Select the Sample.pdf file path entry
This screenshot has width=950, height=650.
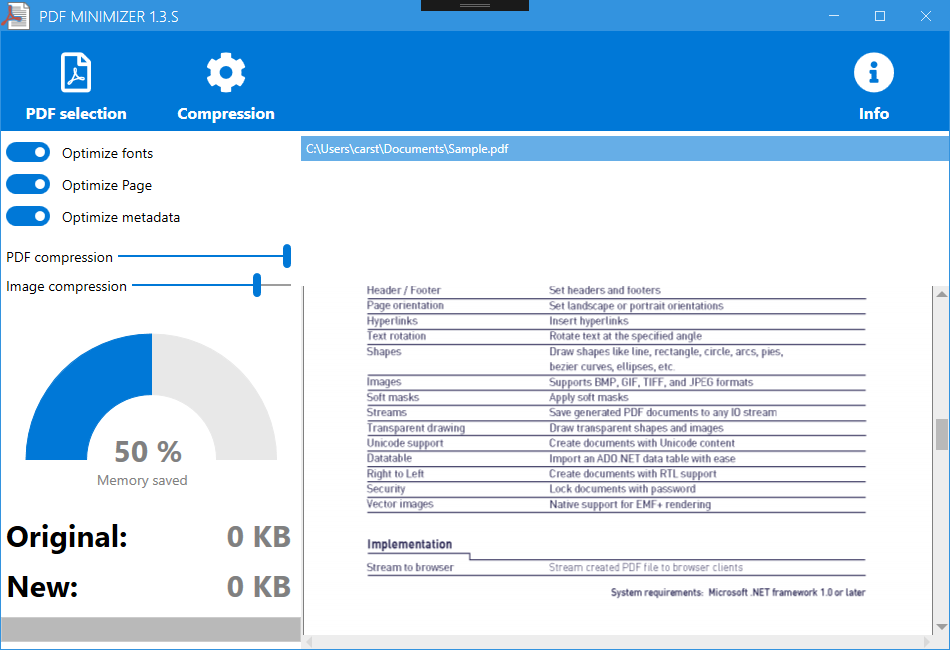[625, 149]
